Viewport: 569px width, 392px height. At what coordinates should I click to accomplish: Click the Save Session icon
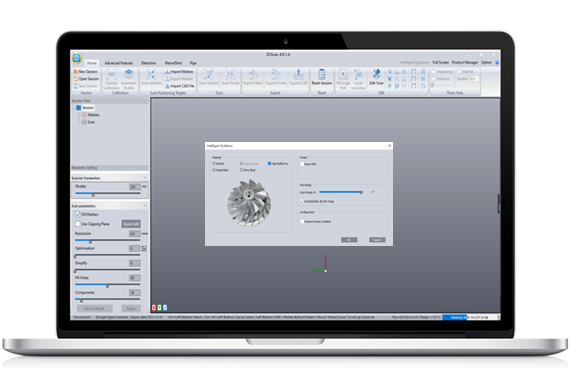(75, 86)
